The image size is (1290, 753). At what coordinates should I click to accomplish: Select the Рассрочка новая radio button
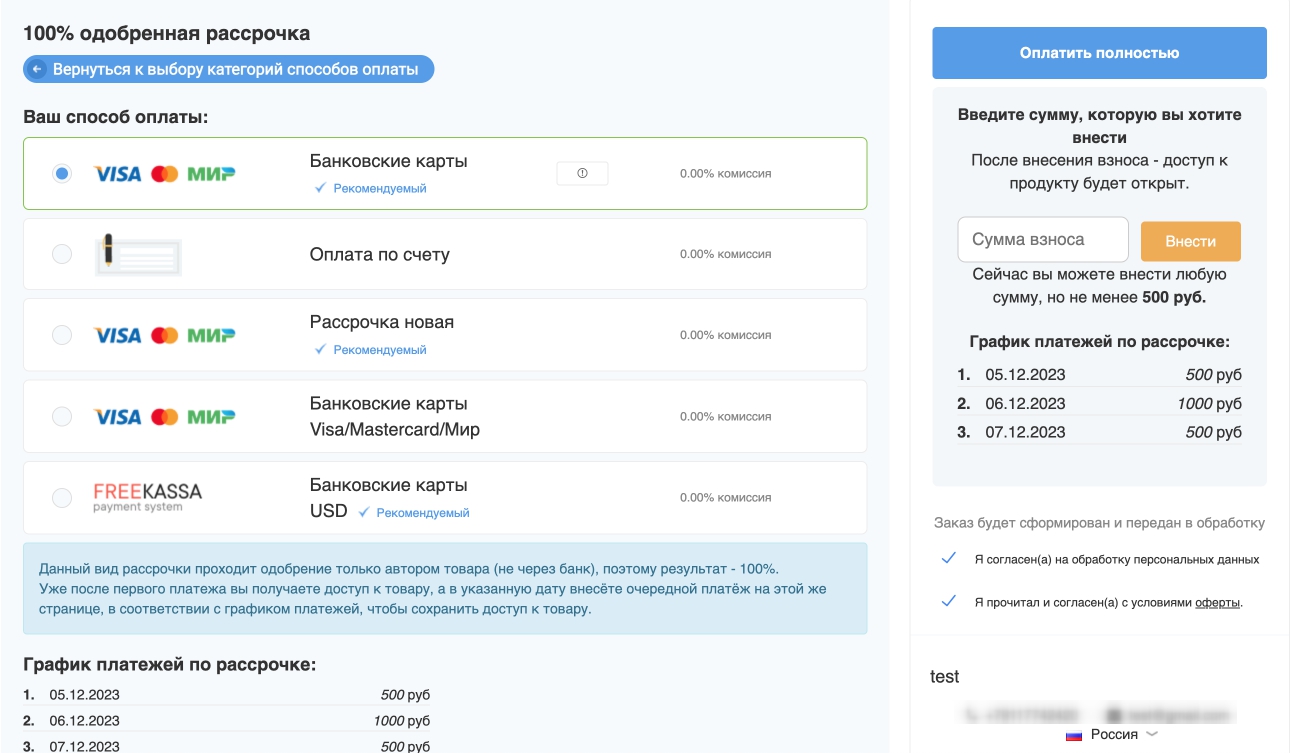pyautogui.click(x=62, y=335)
